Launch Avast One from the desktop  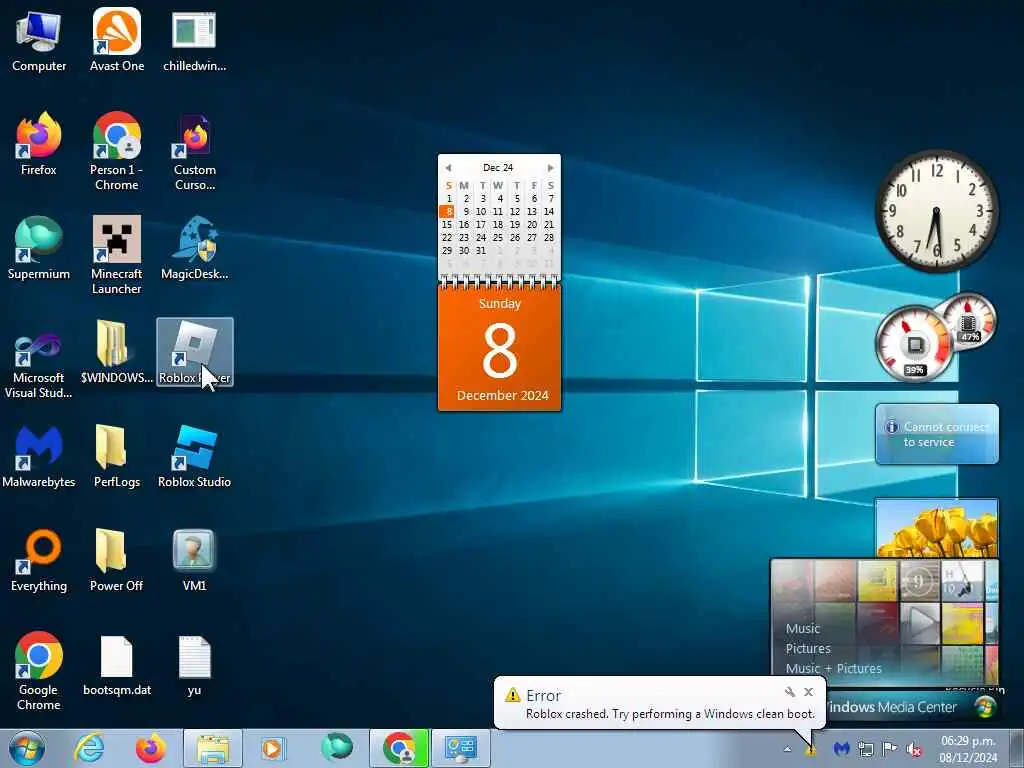click(x=117, y=40)
